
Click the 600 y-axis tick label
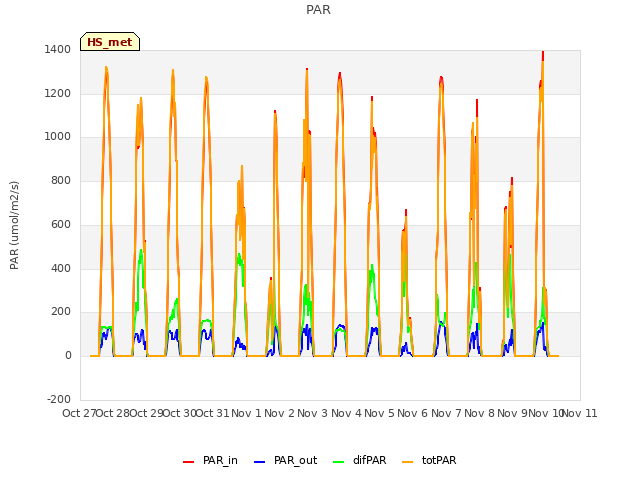[x=61, y=224]
